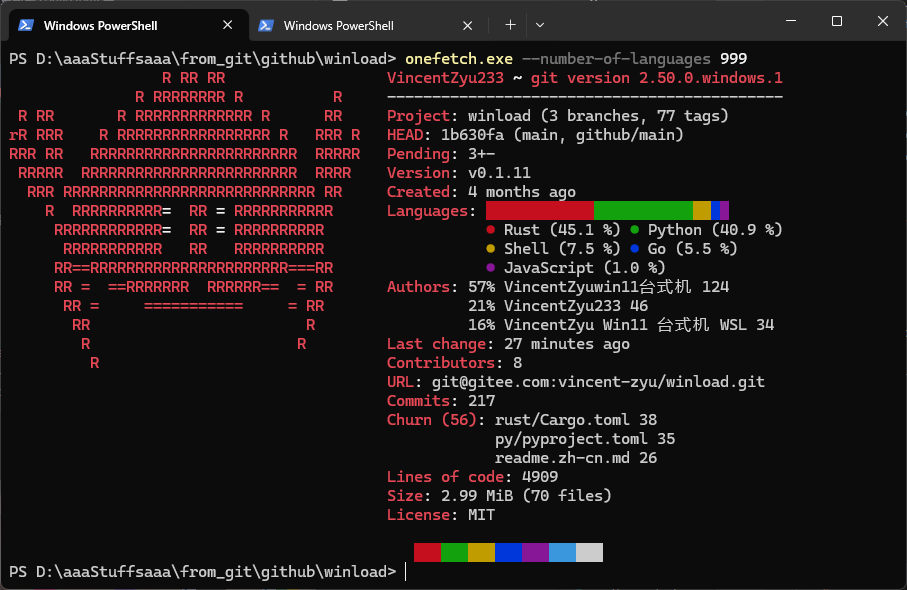Click the yellow block in bottom palette

coord(481,552)
